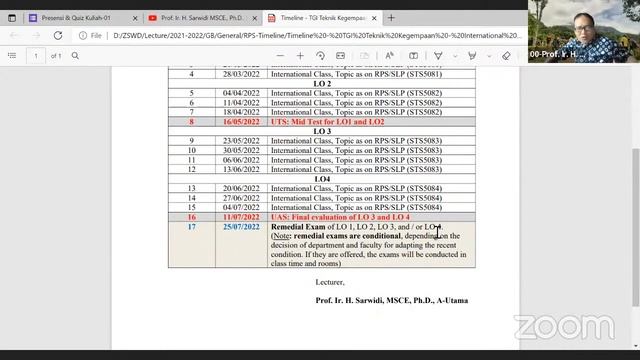This screenshot has height=360, width=640.
Task: Close the Presensi & Quiz Kuliah-01 tab
Action: (135, 18)
